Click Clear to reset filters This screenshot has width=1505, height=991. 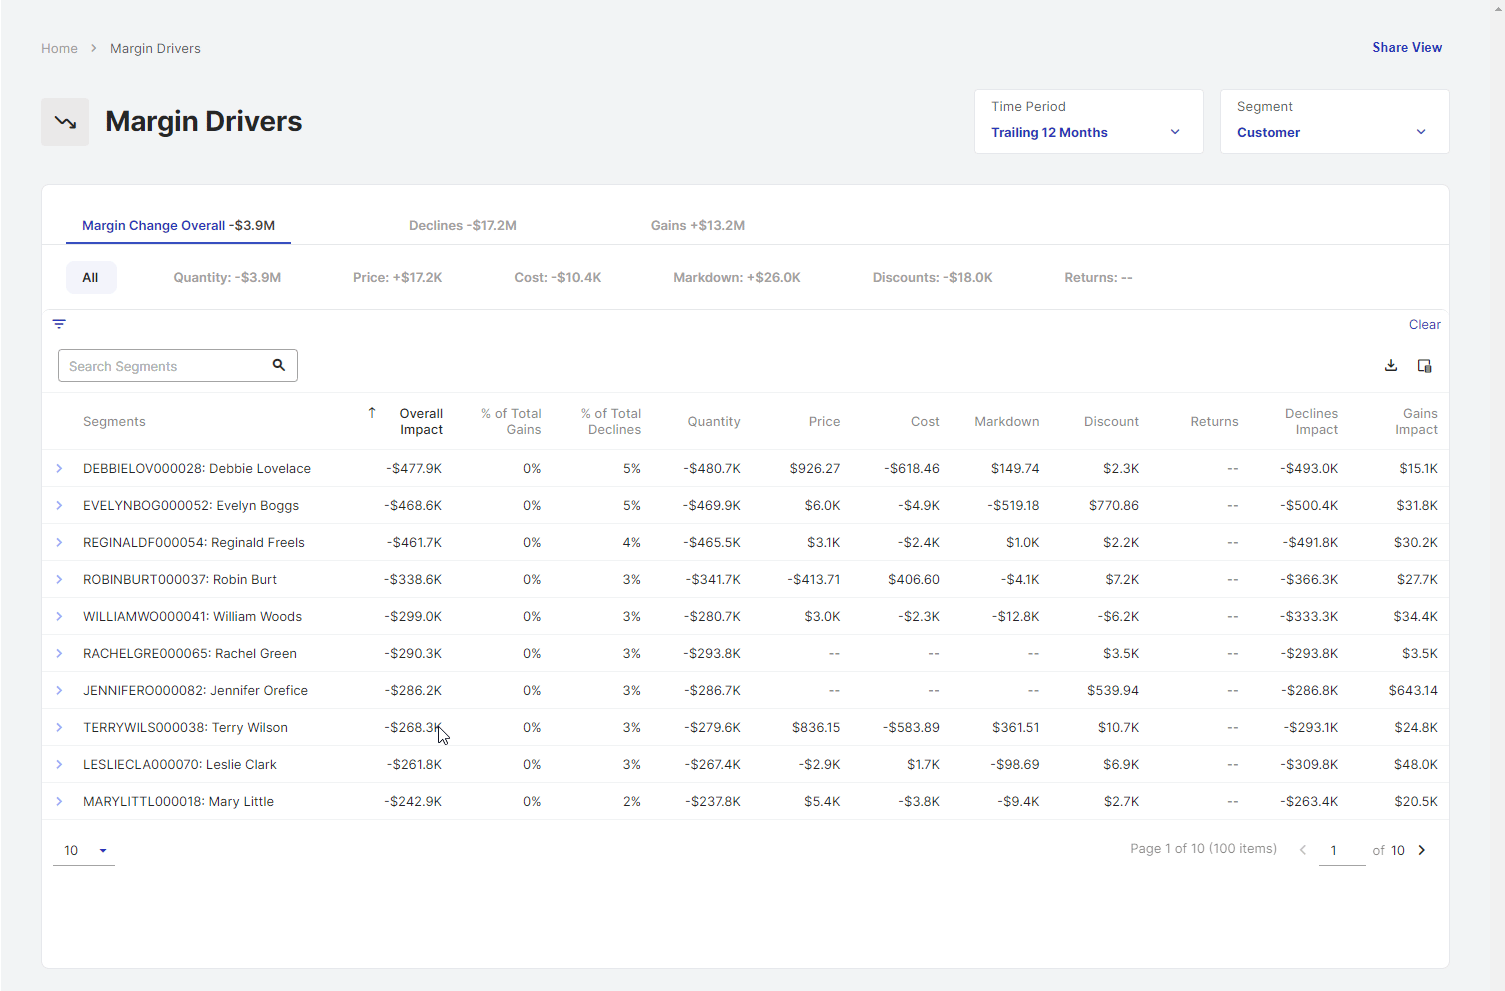(1424, 325)
